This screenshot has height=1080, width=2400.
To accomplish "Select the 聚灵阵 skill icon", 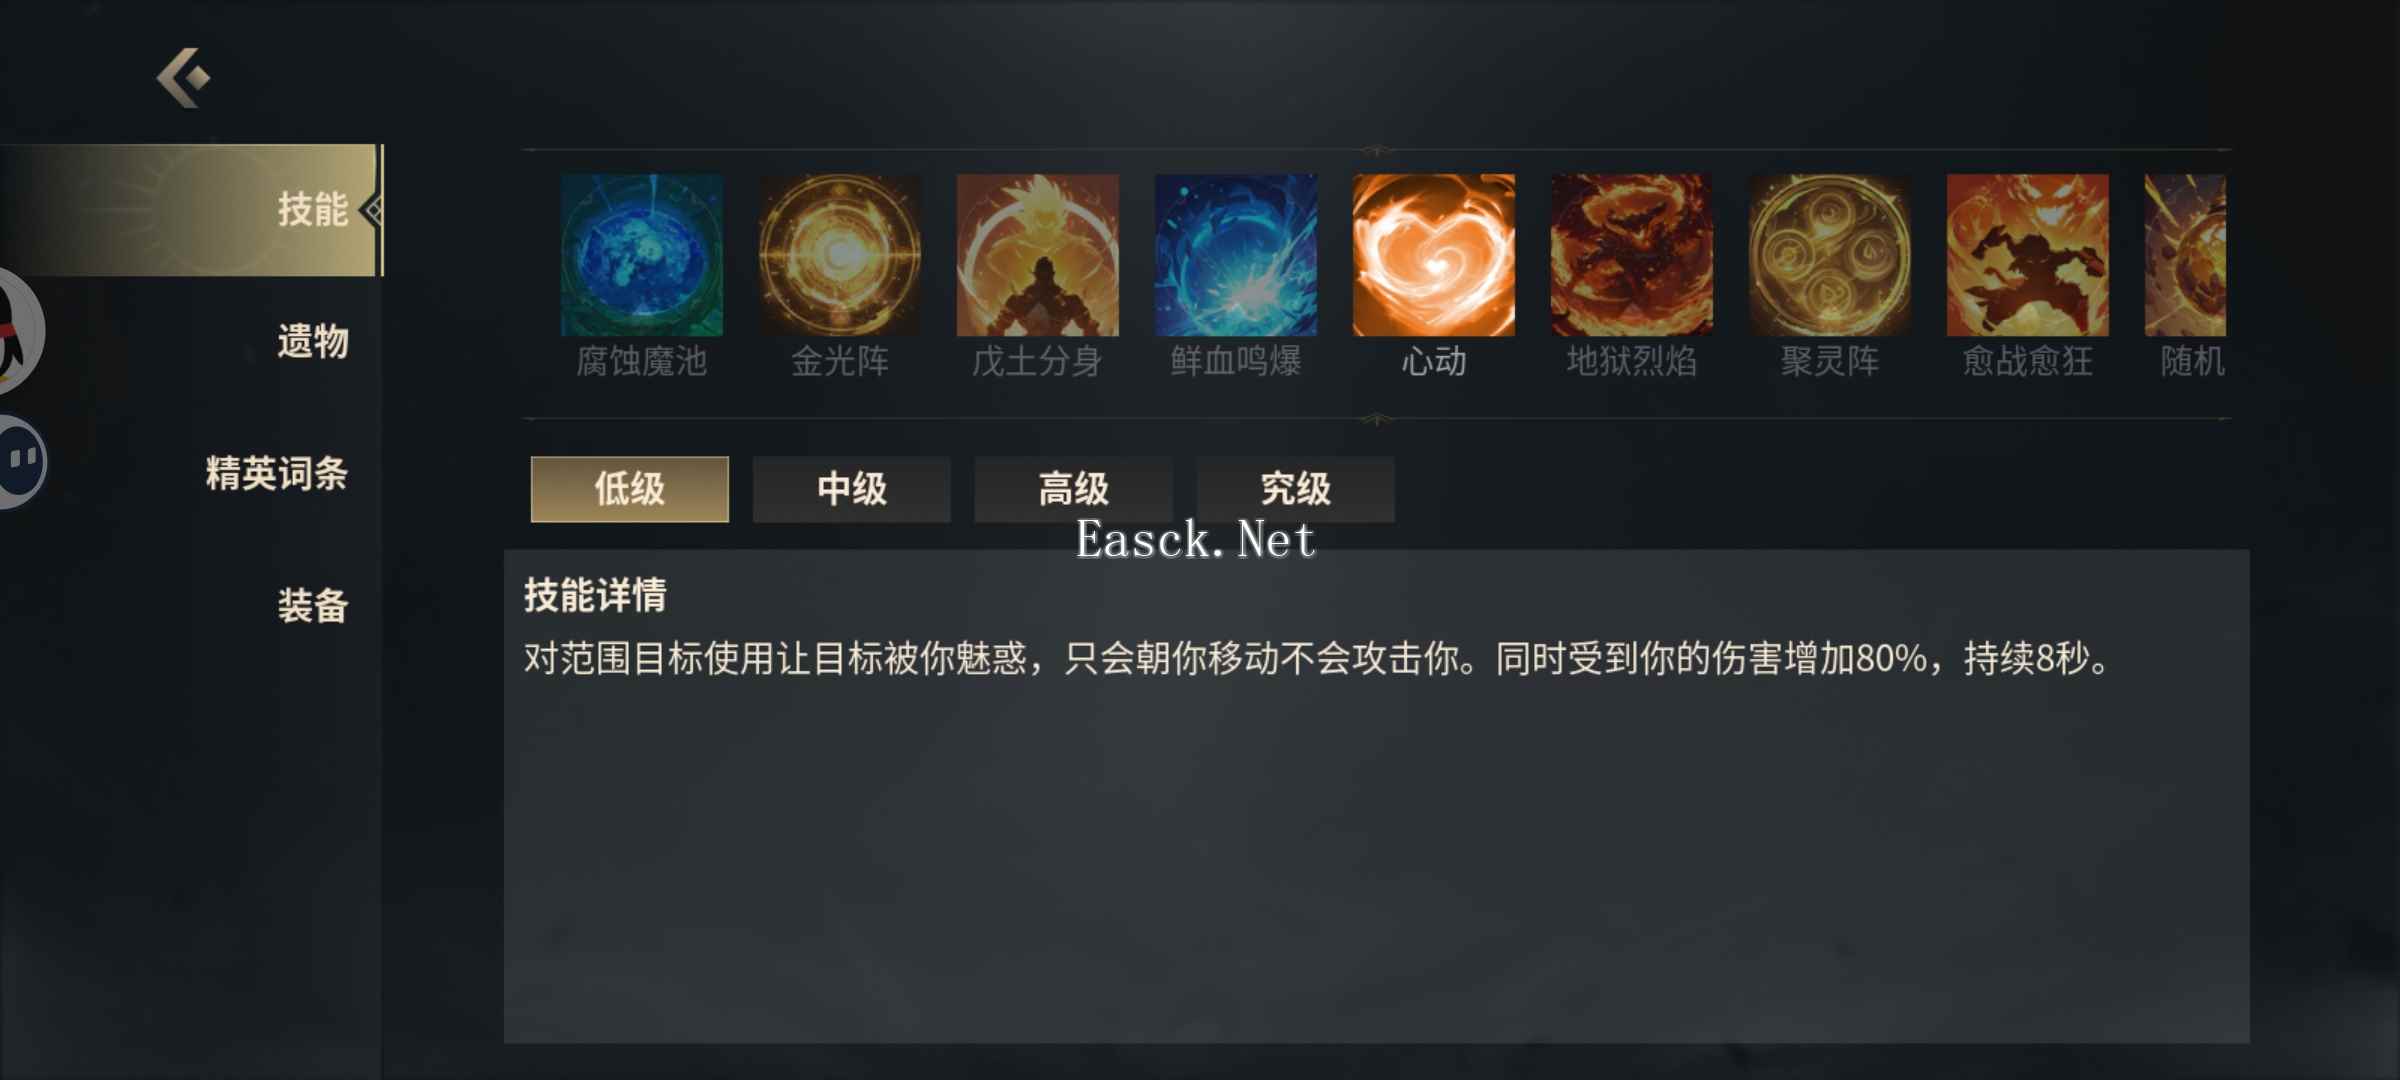I will [x=1830, y=255].
